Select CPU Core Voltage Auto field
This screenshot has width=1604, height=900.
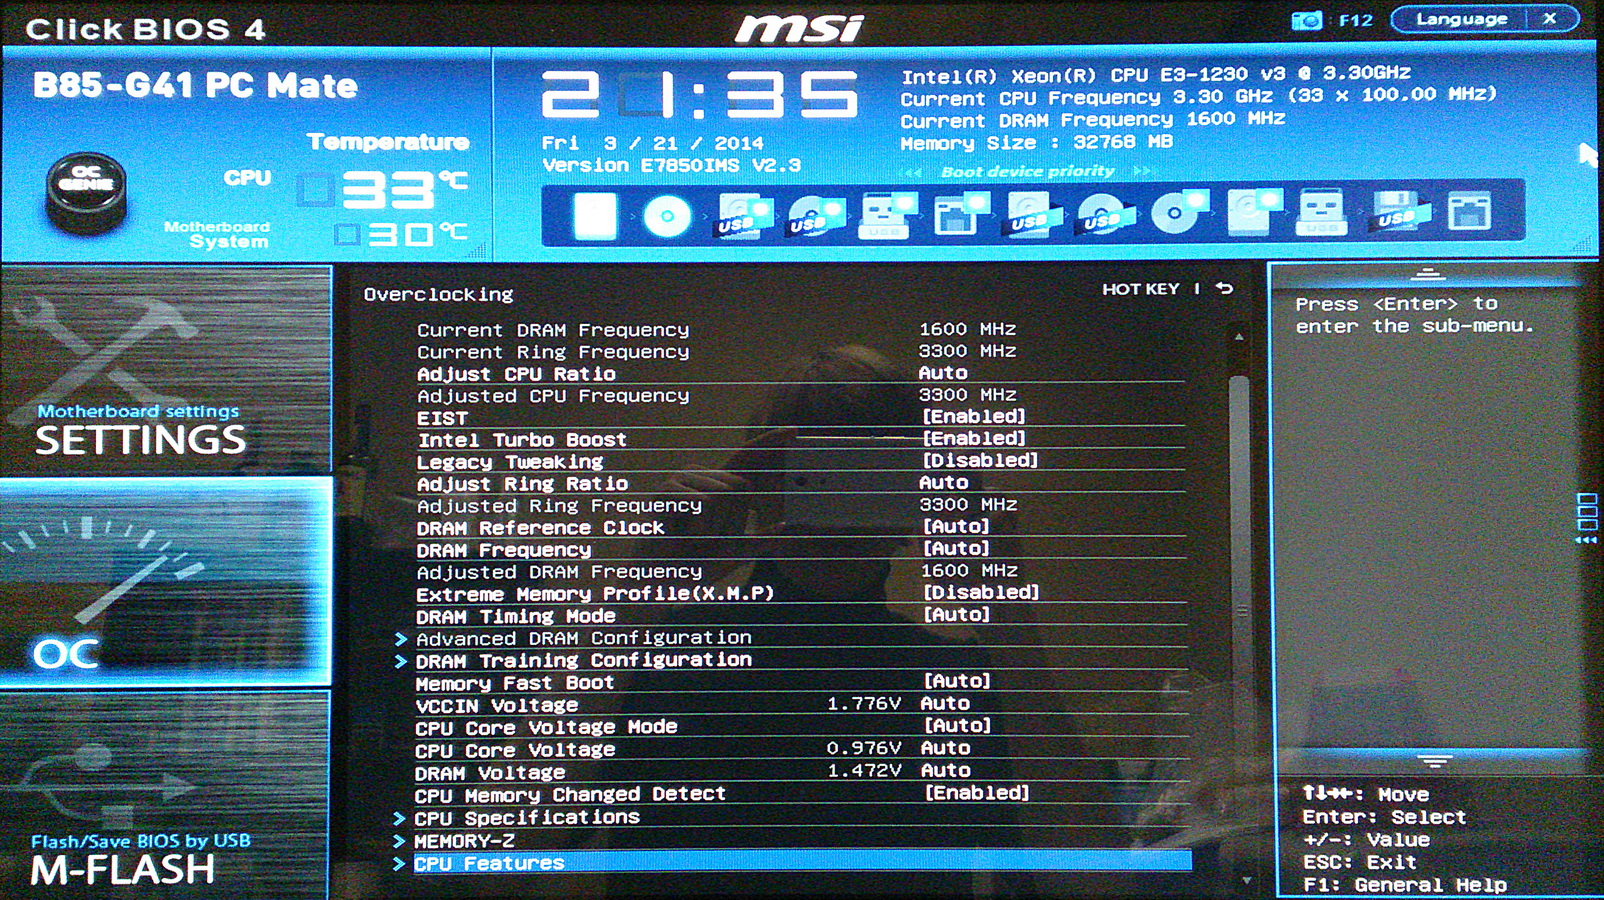click(945, 748)
